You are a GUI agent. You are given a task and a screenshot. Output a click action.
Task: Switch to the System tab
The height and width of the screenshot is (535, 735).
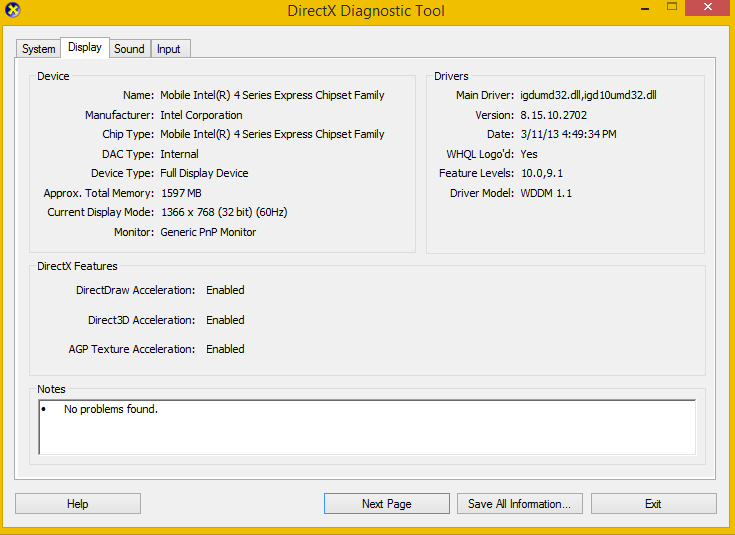pos(38,49)
